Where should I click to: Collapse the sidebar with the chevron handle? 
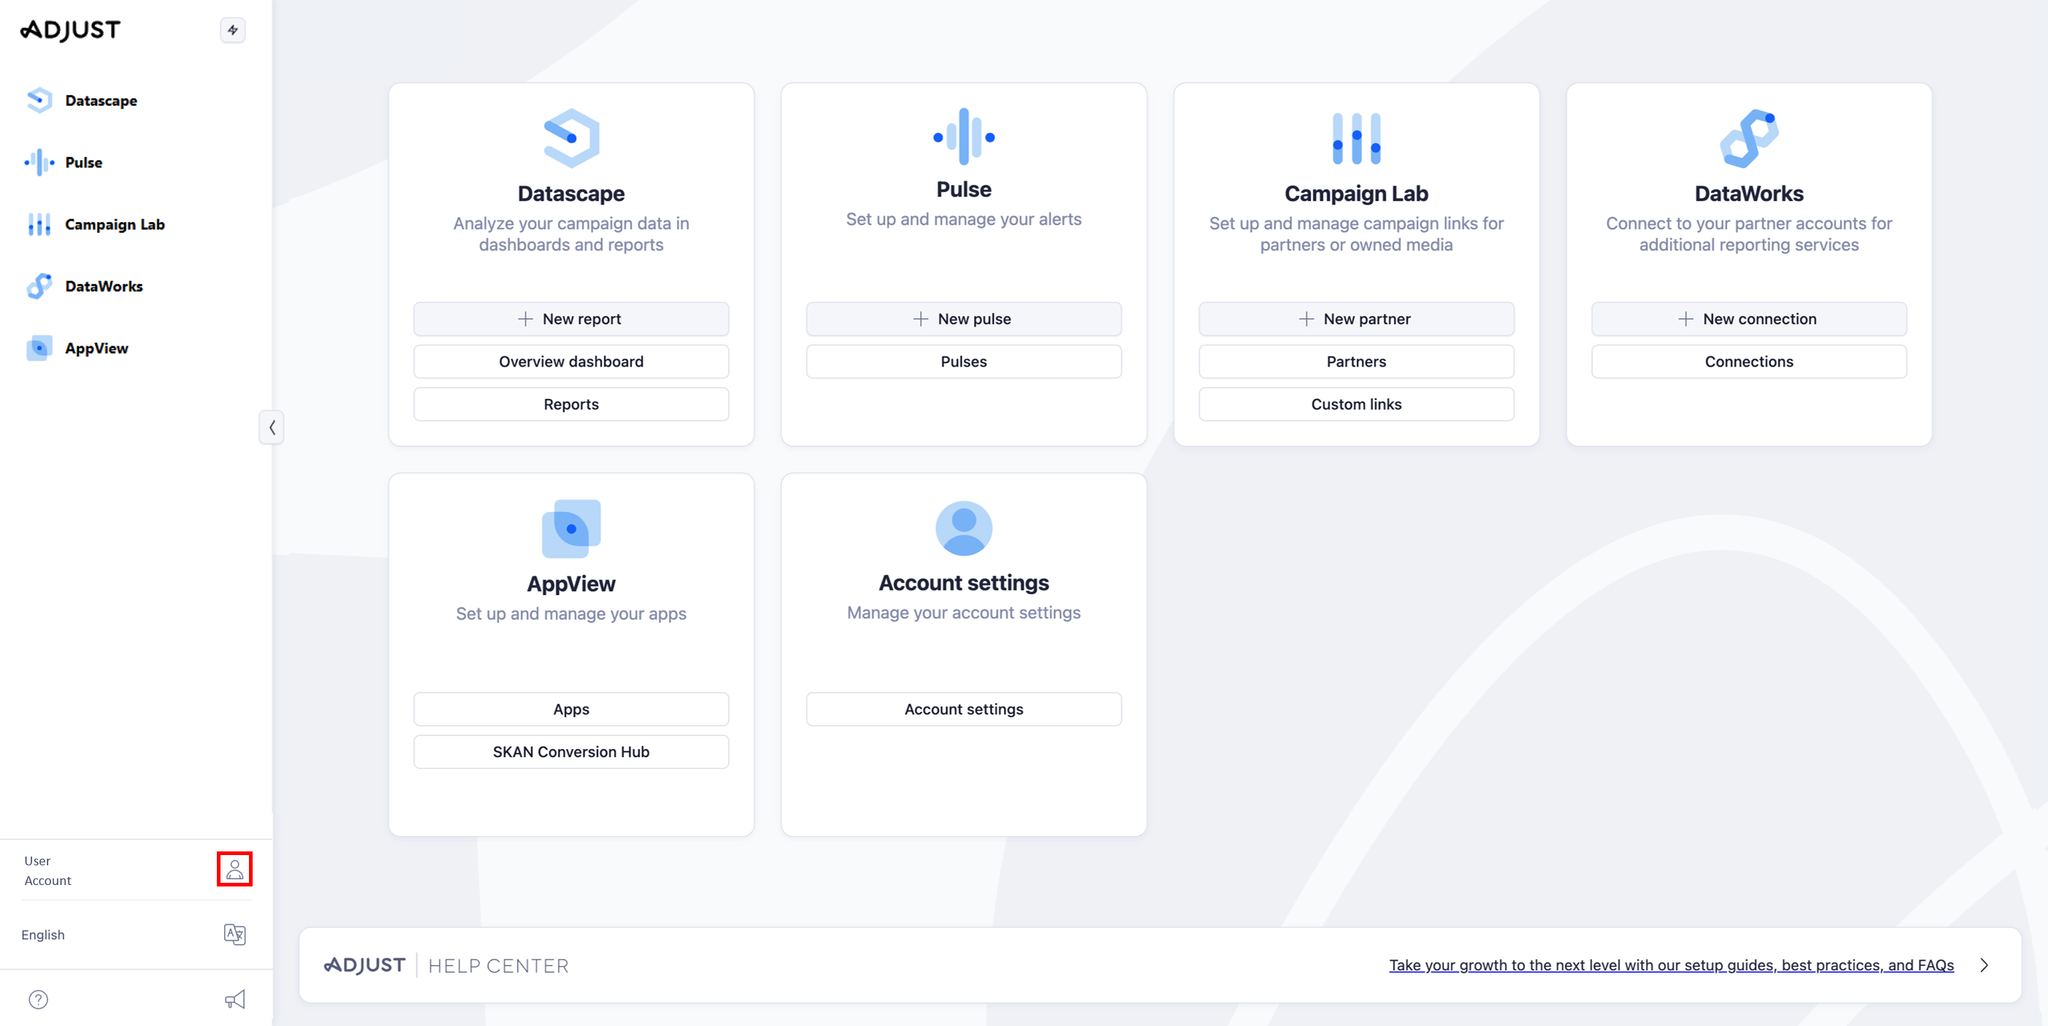coord(271,428)
